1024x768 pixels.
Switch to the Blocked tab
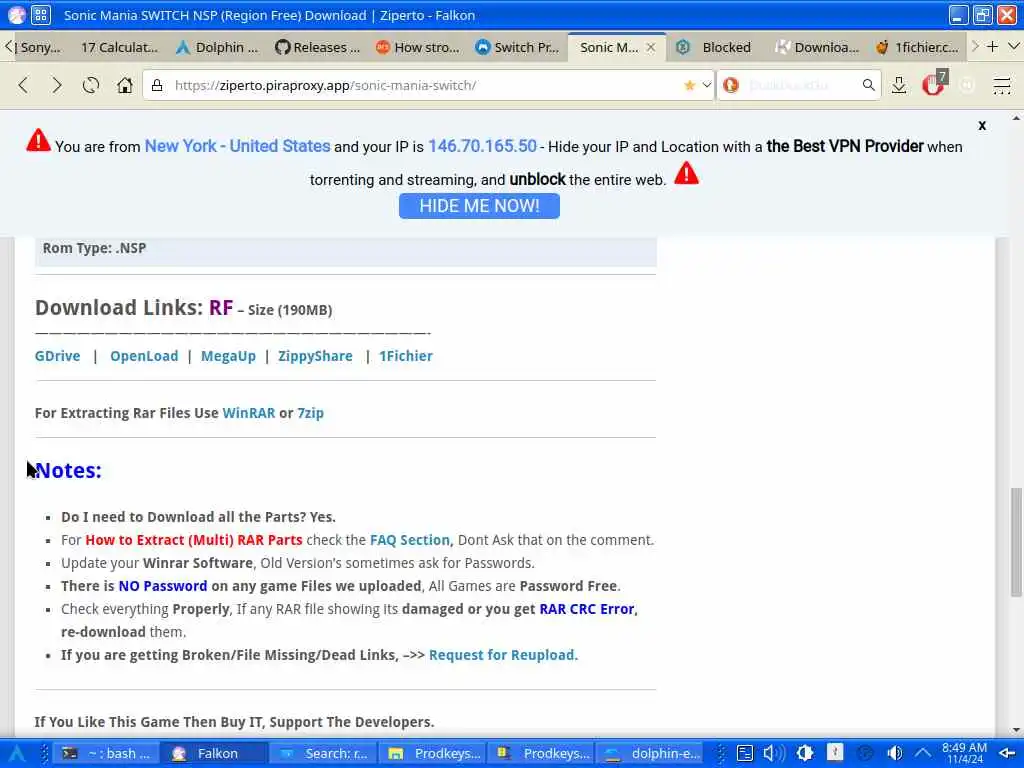(716, 47)
